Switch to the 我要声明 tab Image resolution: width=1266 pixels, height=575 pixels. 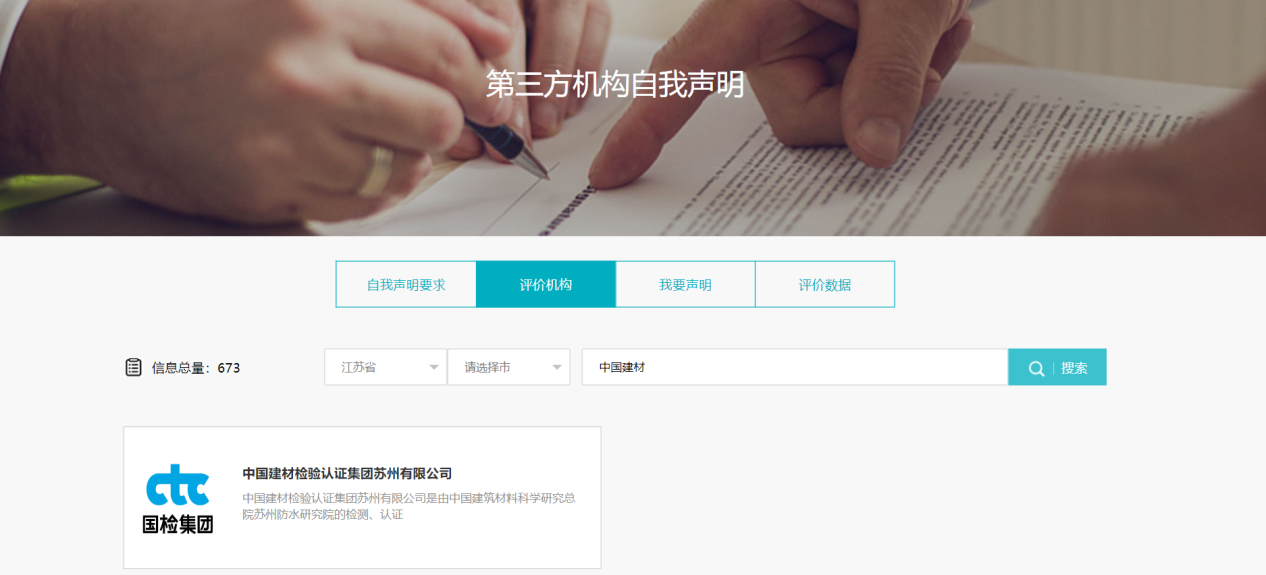685,285
